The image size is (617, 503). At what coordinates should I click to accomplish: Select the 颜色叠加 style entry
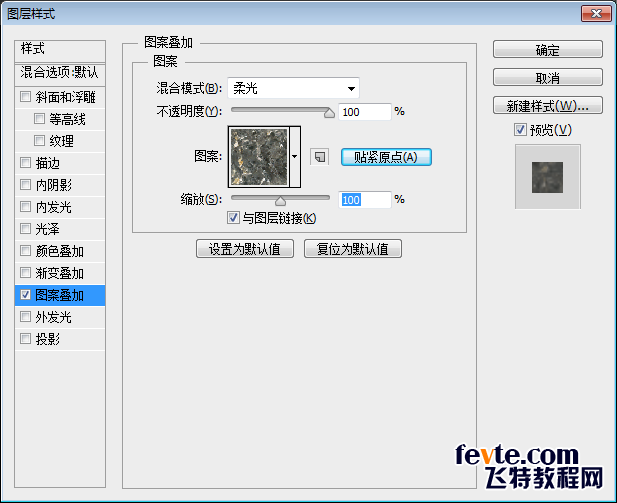click(x=60, y=251)
